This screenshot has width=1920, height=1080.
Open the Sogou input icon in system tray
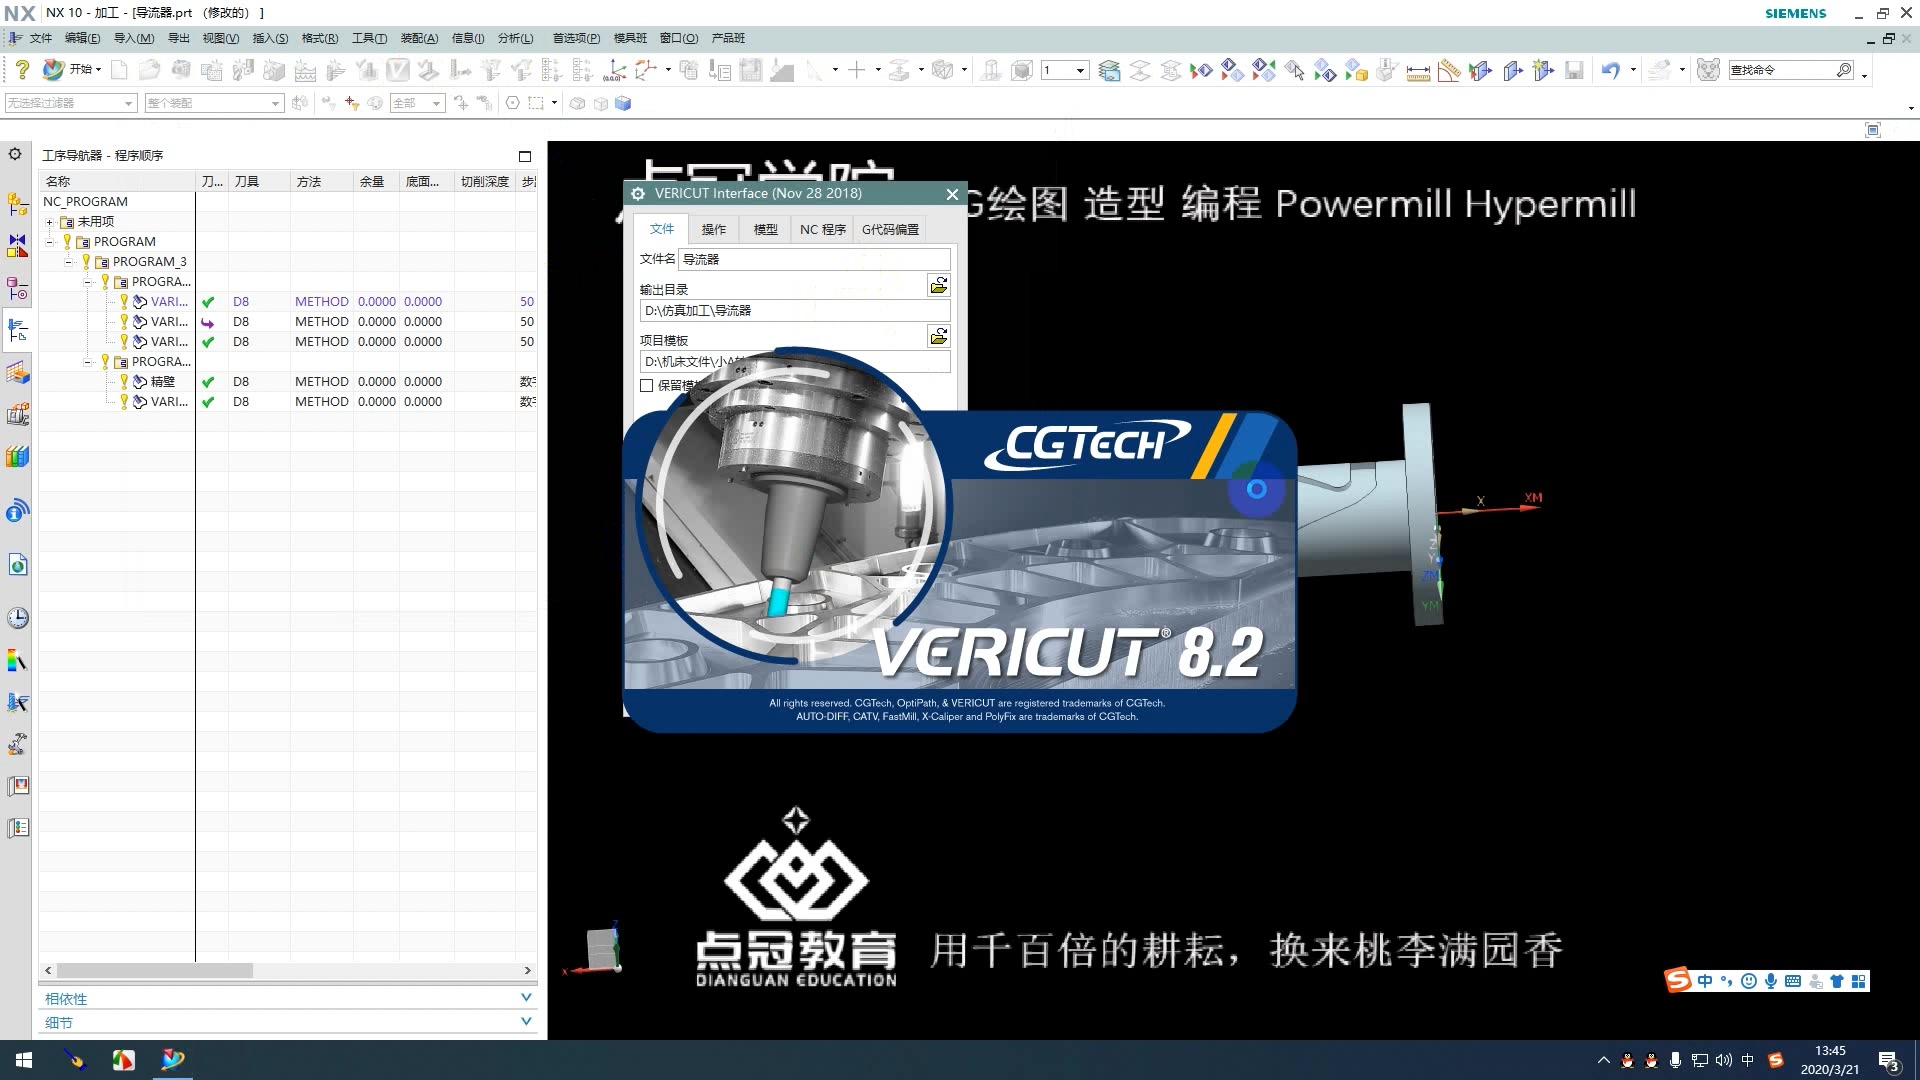click(1677, 980)
